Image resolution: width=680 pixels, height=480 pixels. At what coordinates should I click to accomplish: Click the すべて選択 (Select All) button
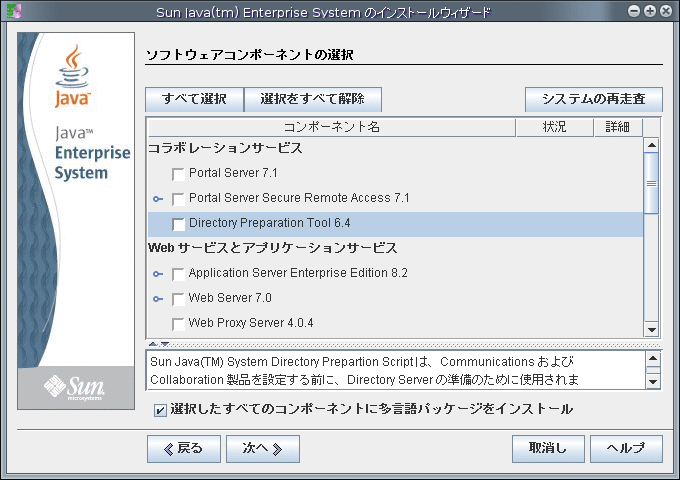[194, 99]
